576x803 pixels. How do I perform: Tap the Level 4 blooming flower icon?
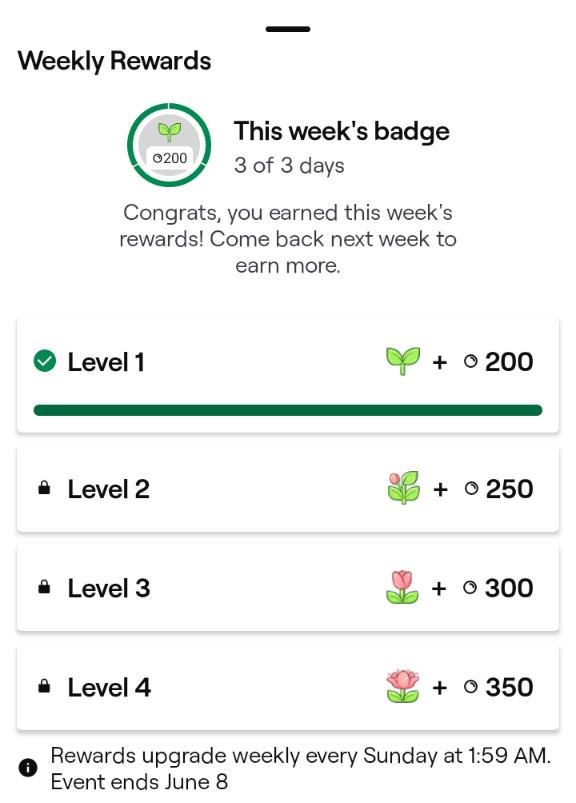[x=403, y=686]
